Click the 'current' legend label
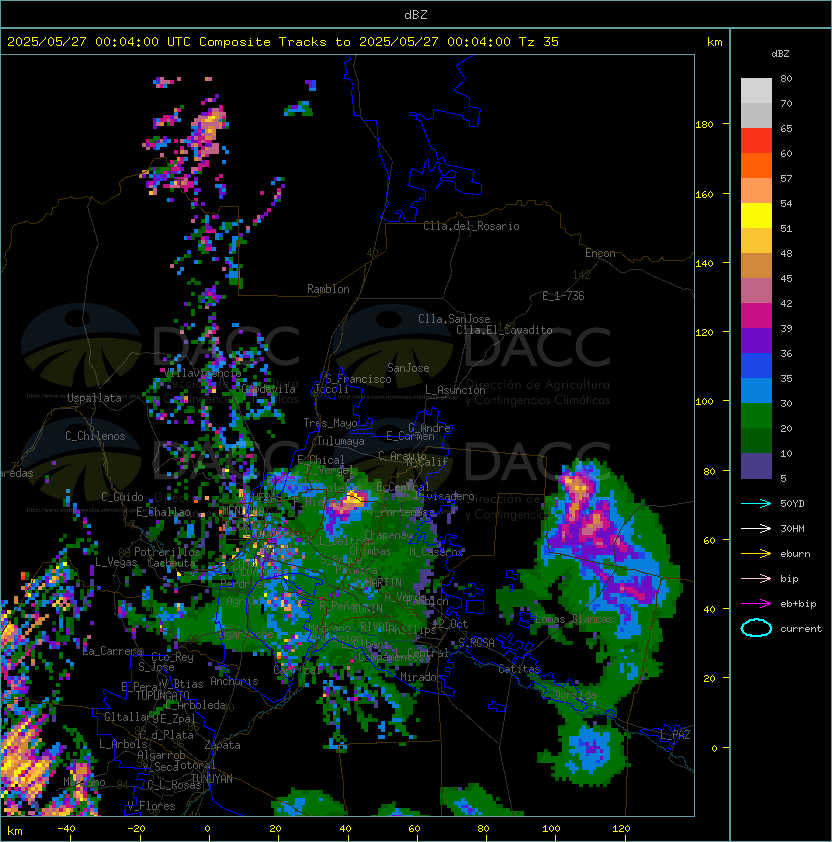 click(x=801, y=629)
